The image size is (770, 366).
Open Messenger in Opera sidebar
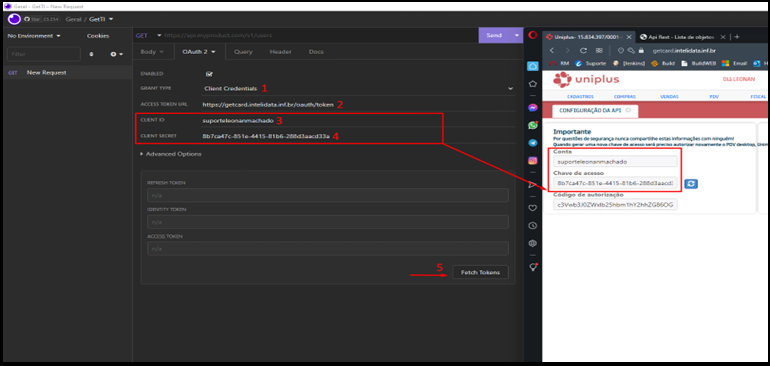point(532,108)
